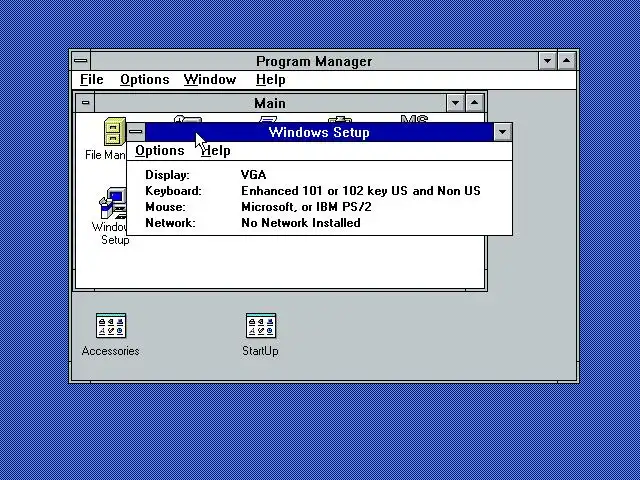The height and width of the screenshot is (480, 640).
Task: Click the 'Display:' label
Action: pyautogui.click(x=167, y=175)
